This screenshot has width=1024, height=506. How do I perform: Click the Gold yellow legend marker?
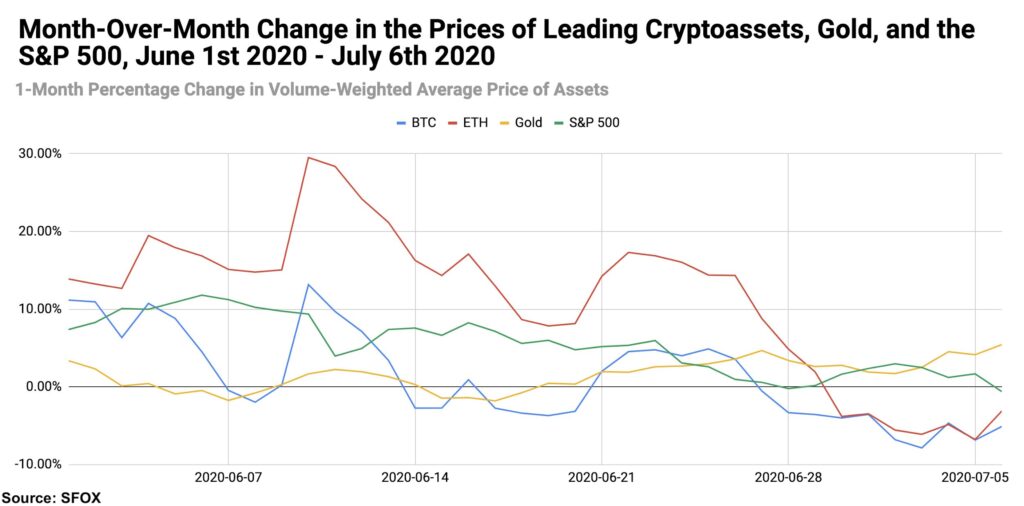[x=502, y=123]
